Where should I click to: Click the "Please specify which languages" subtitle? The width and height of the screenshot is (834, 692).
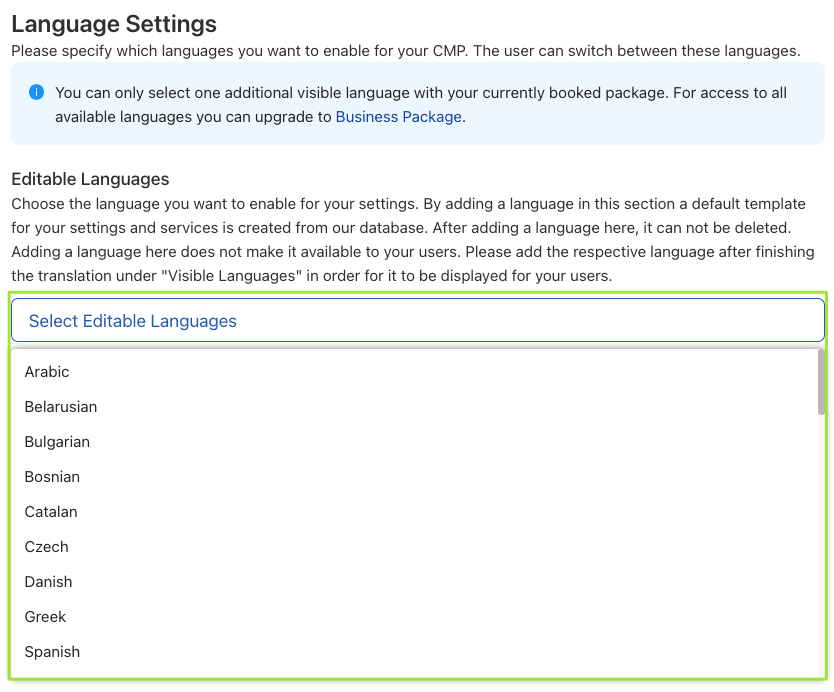405,50
